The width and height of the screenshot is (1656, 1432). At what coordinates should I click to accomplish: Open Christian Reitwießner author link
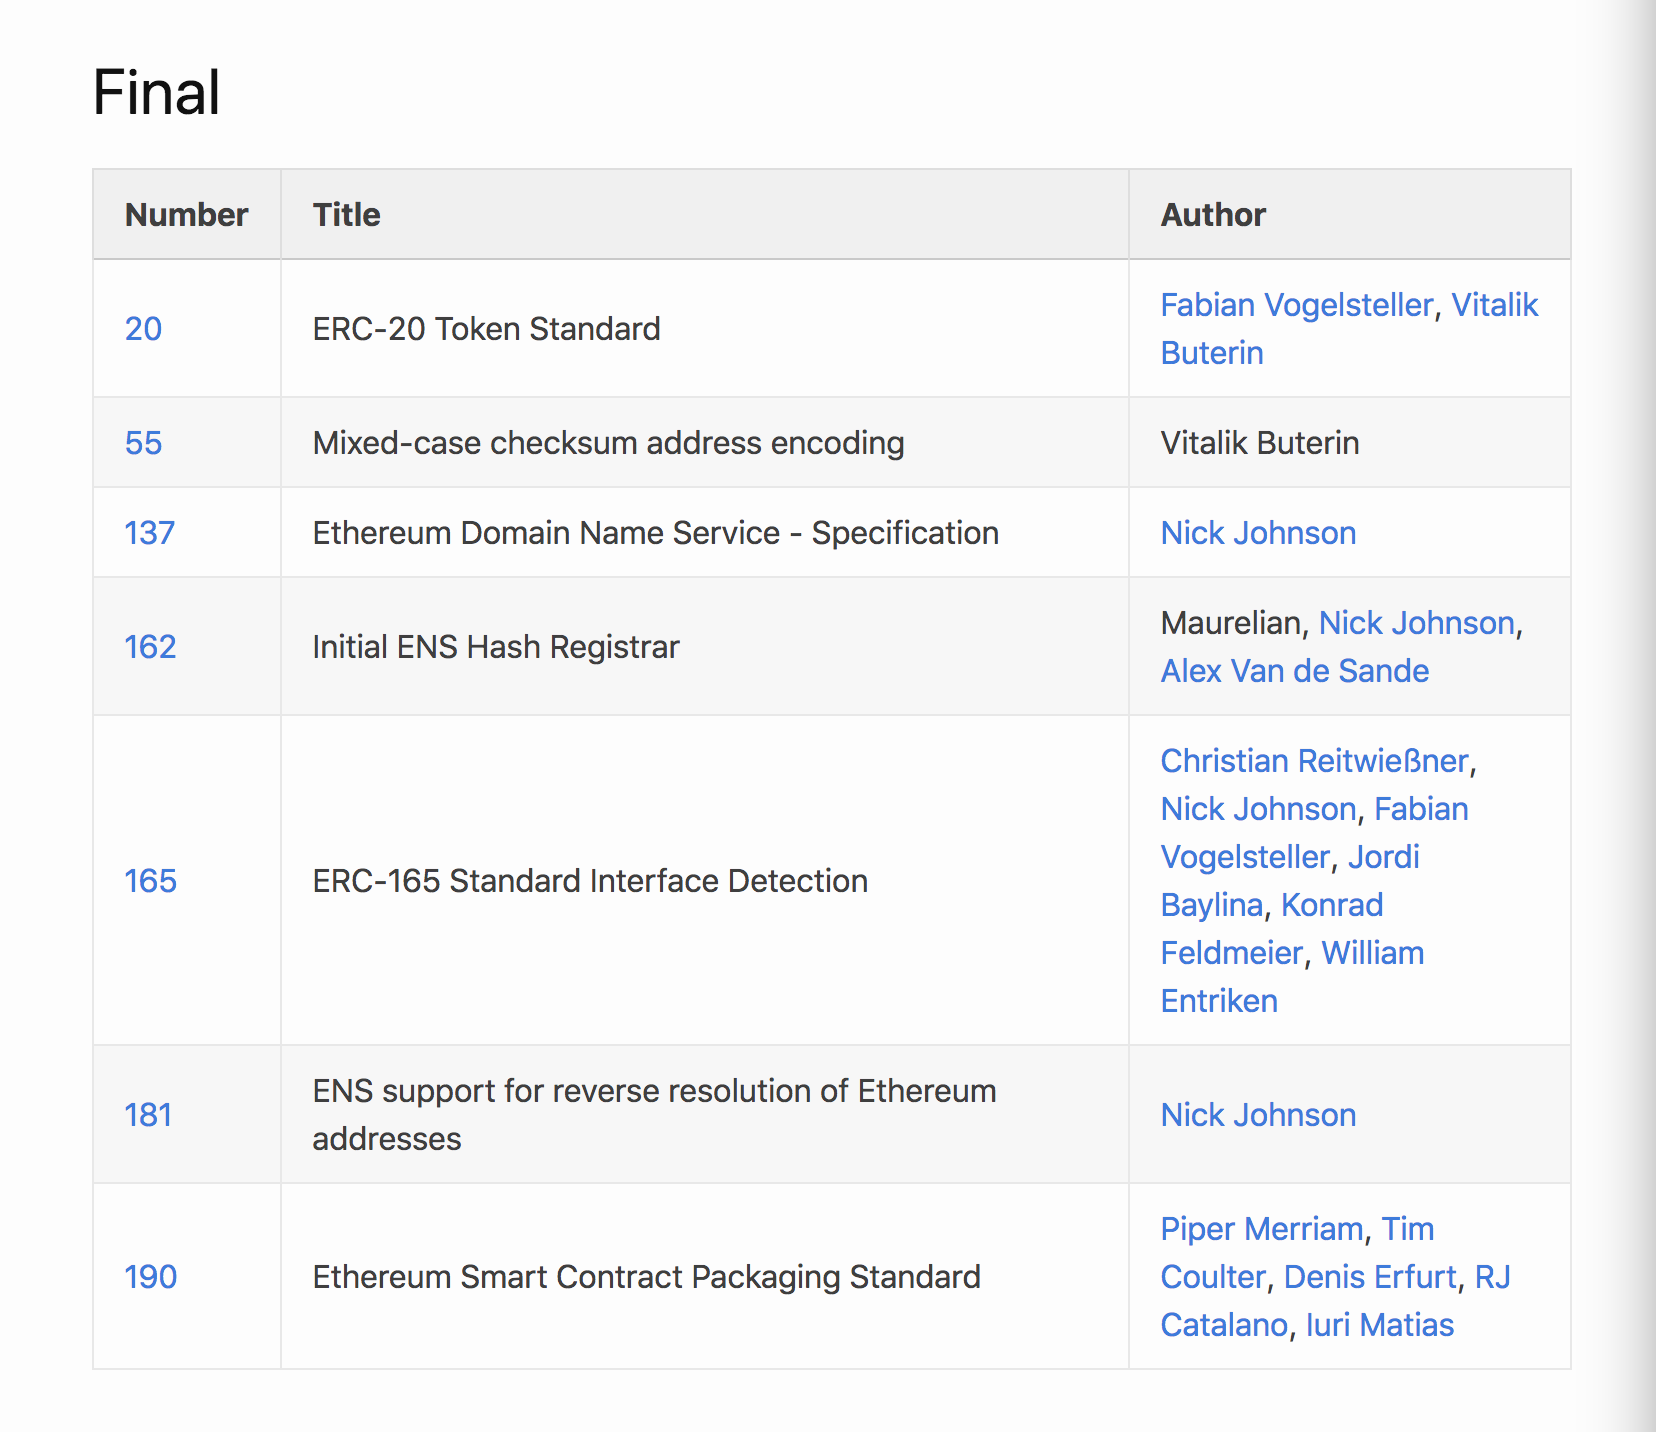tap(1314, 761)
